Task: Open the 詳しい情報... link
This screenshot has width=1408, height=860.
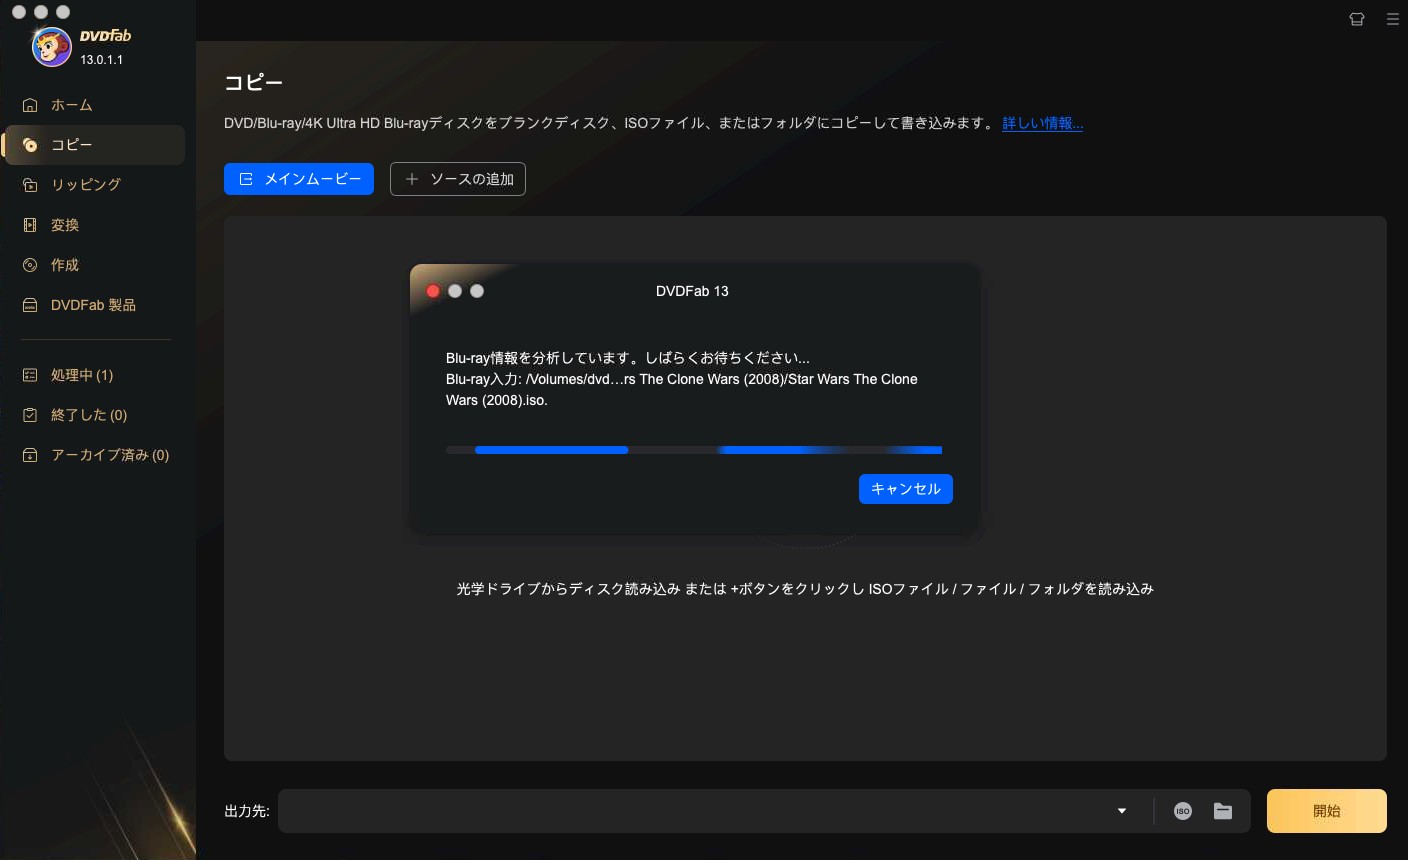Action: pos(1043,123)
